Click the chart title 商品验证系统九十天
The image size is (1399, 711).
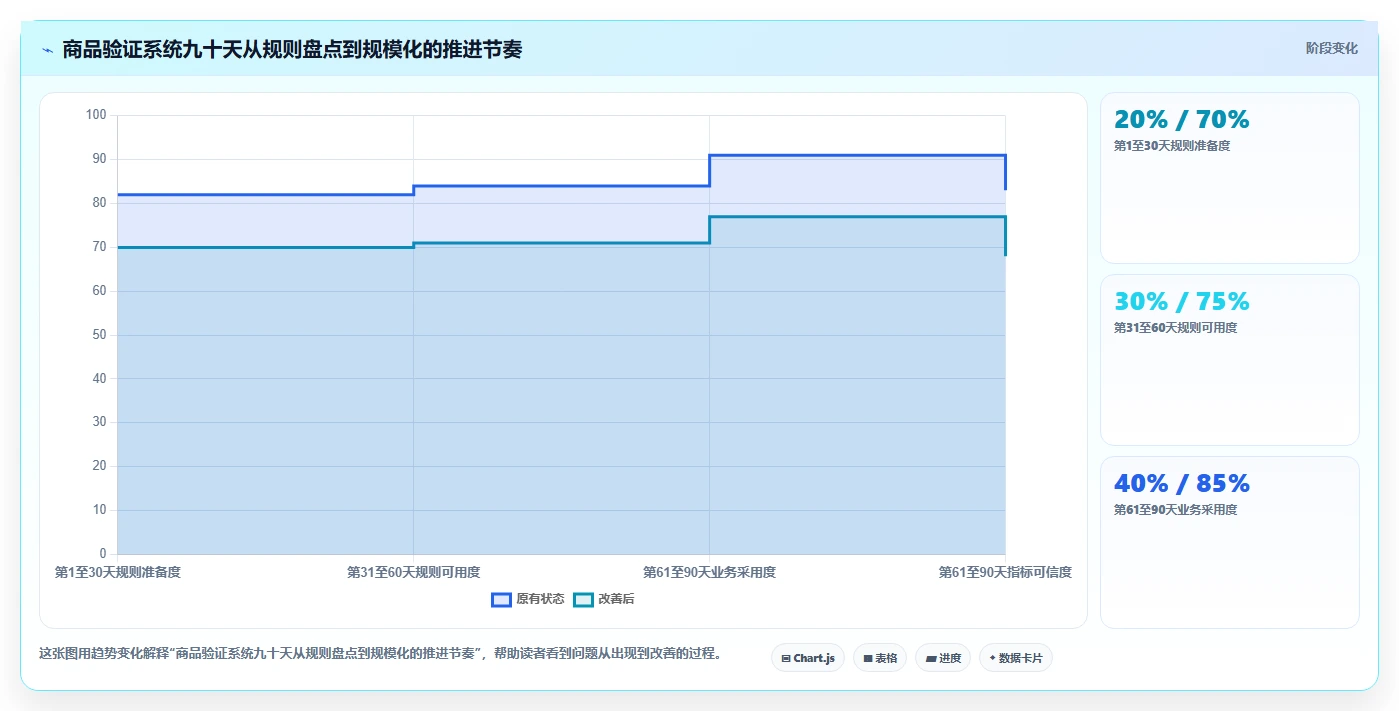(x=292, y=49)
